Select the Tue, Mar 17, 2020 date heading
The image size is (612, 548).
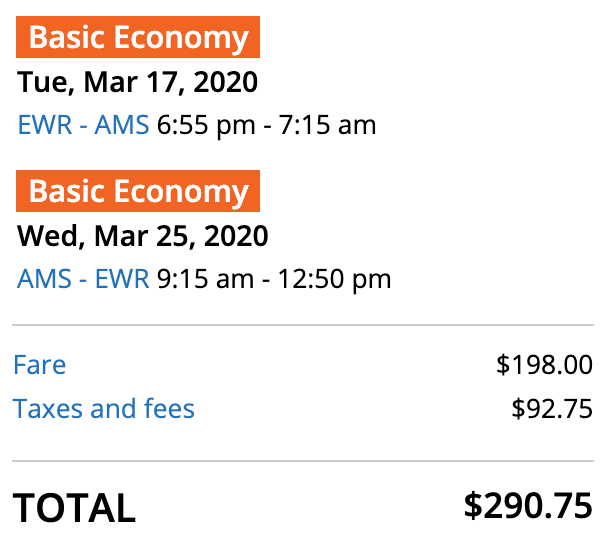click(138, 82)
